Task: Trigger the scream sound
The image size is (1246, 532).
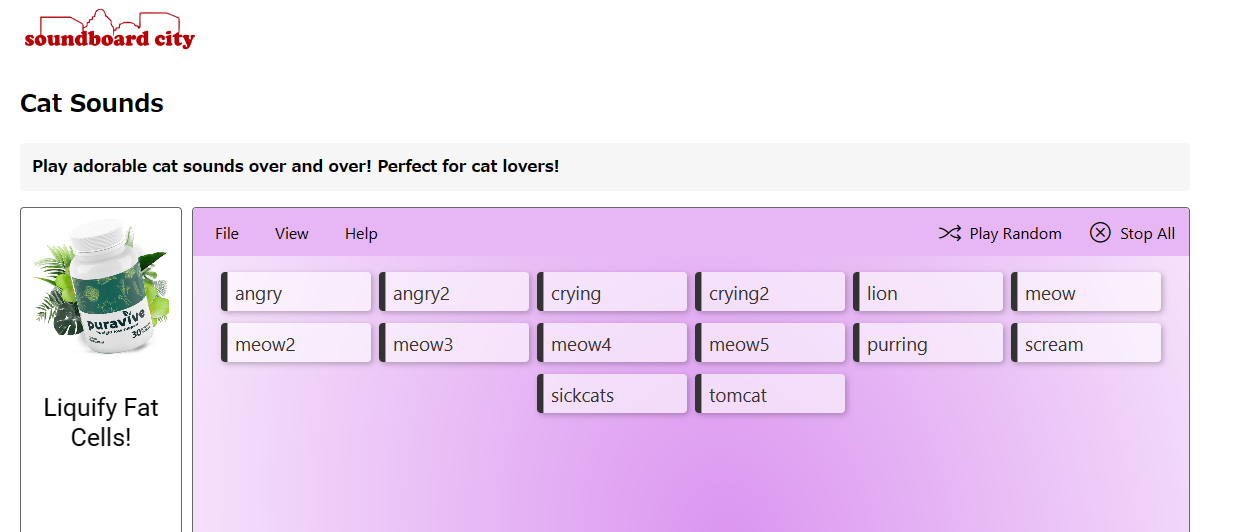Action: [x=1086, y=343]
